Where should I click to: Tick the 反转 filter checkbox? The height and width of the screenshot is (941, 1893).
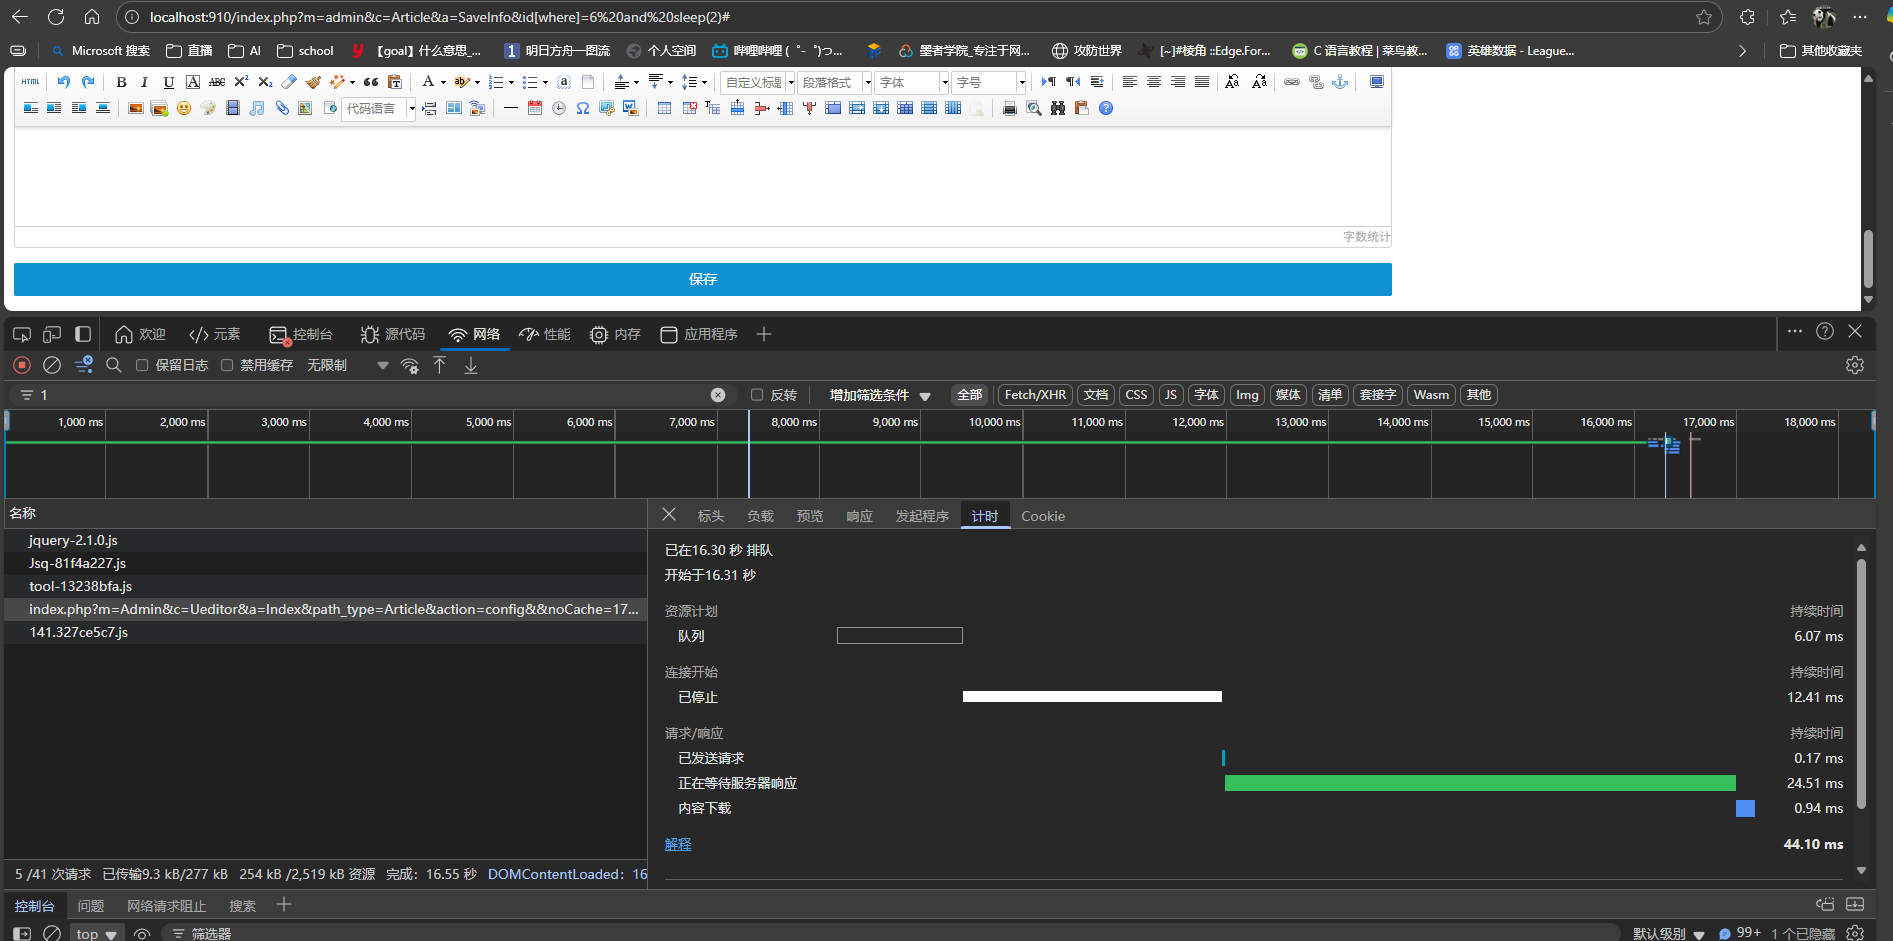tap(757, 395)
